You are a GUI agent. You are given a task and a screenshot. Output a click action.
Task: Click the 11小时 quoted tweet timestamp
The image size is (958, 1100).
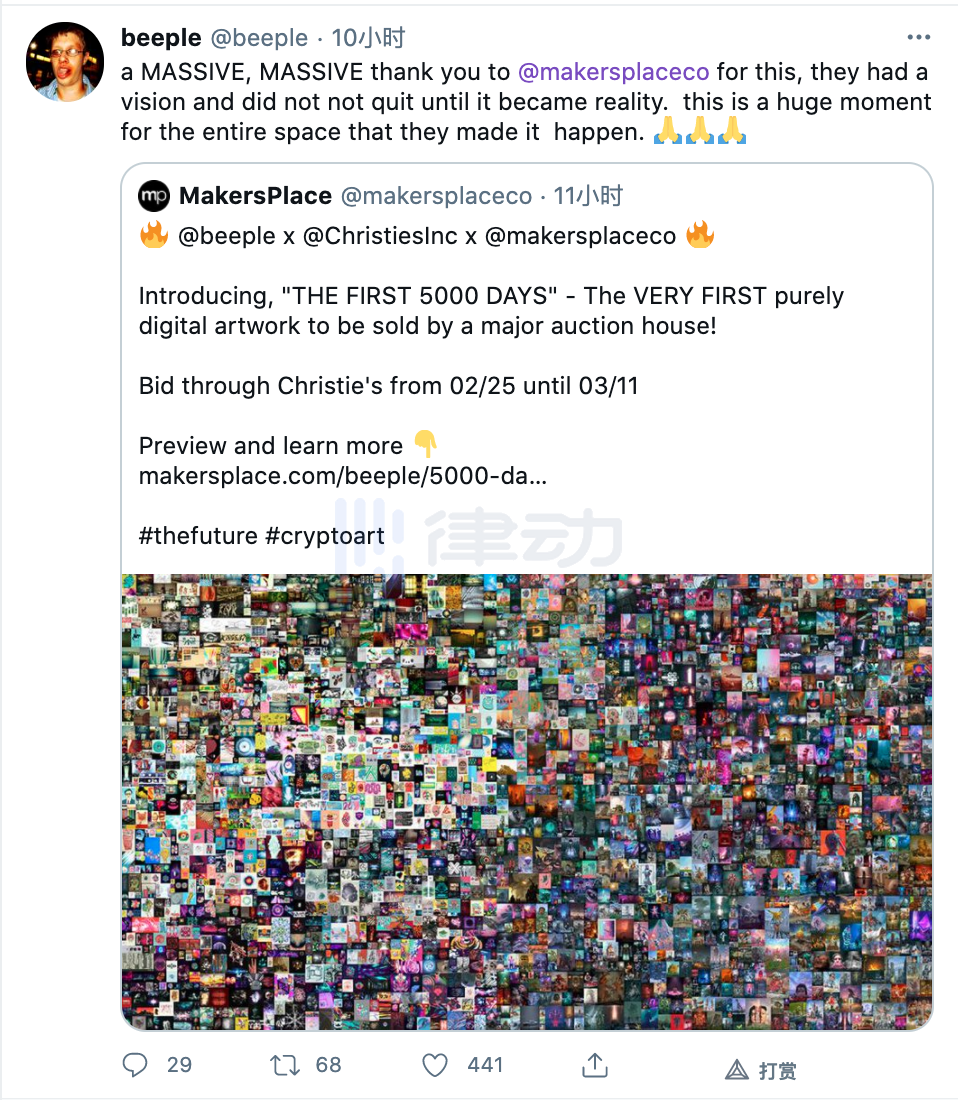point(588,196)
